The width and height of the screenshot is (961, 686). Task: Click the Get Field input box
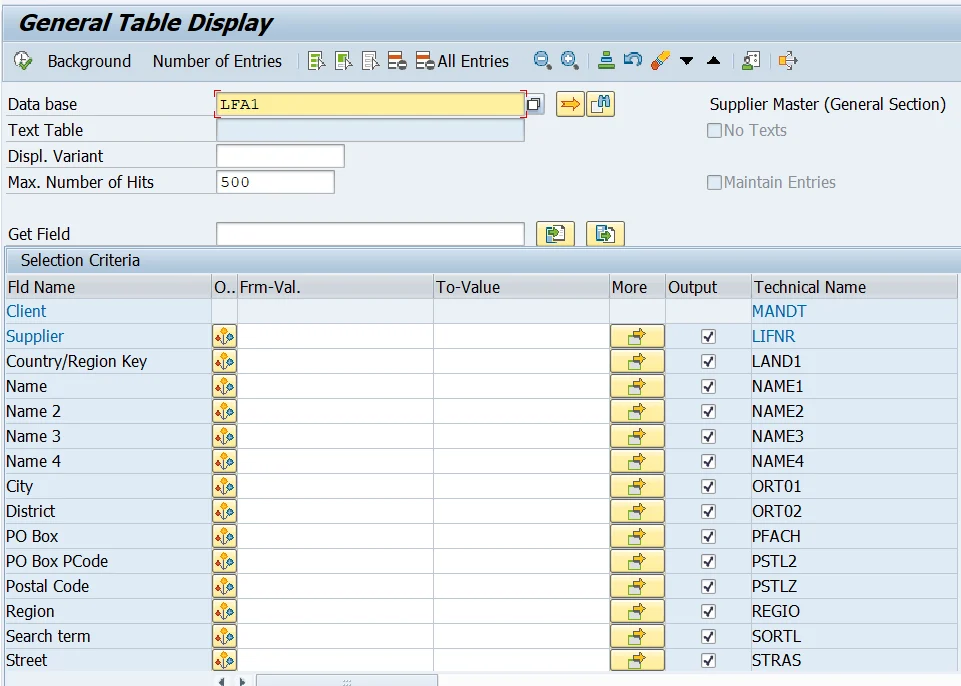click(370, 234)
